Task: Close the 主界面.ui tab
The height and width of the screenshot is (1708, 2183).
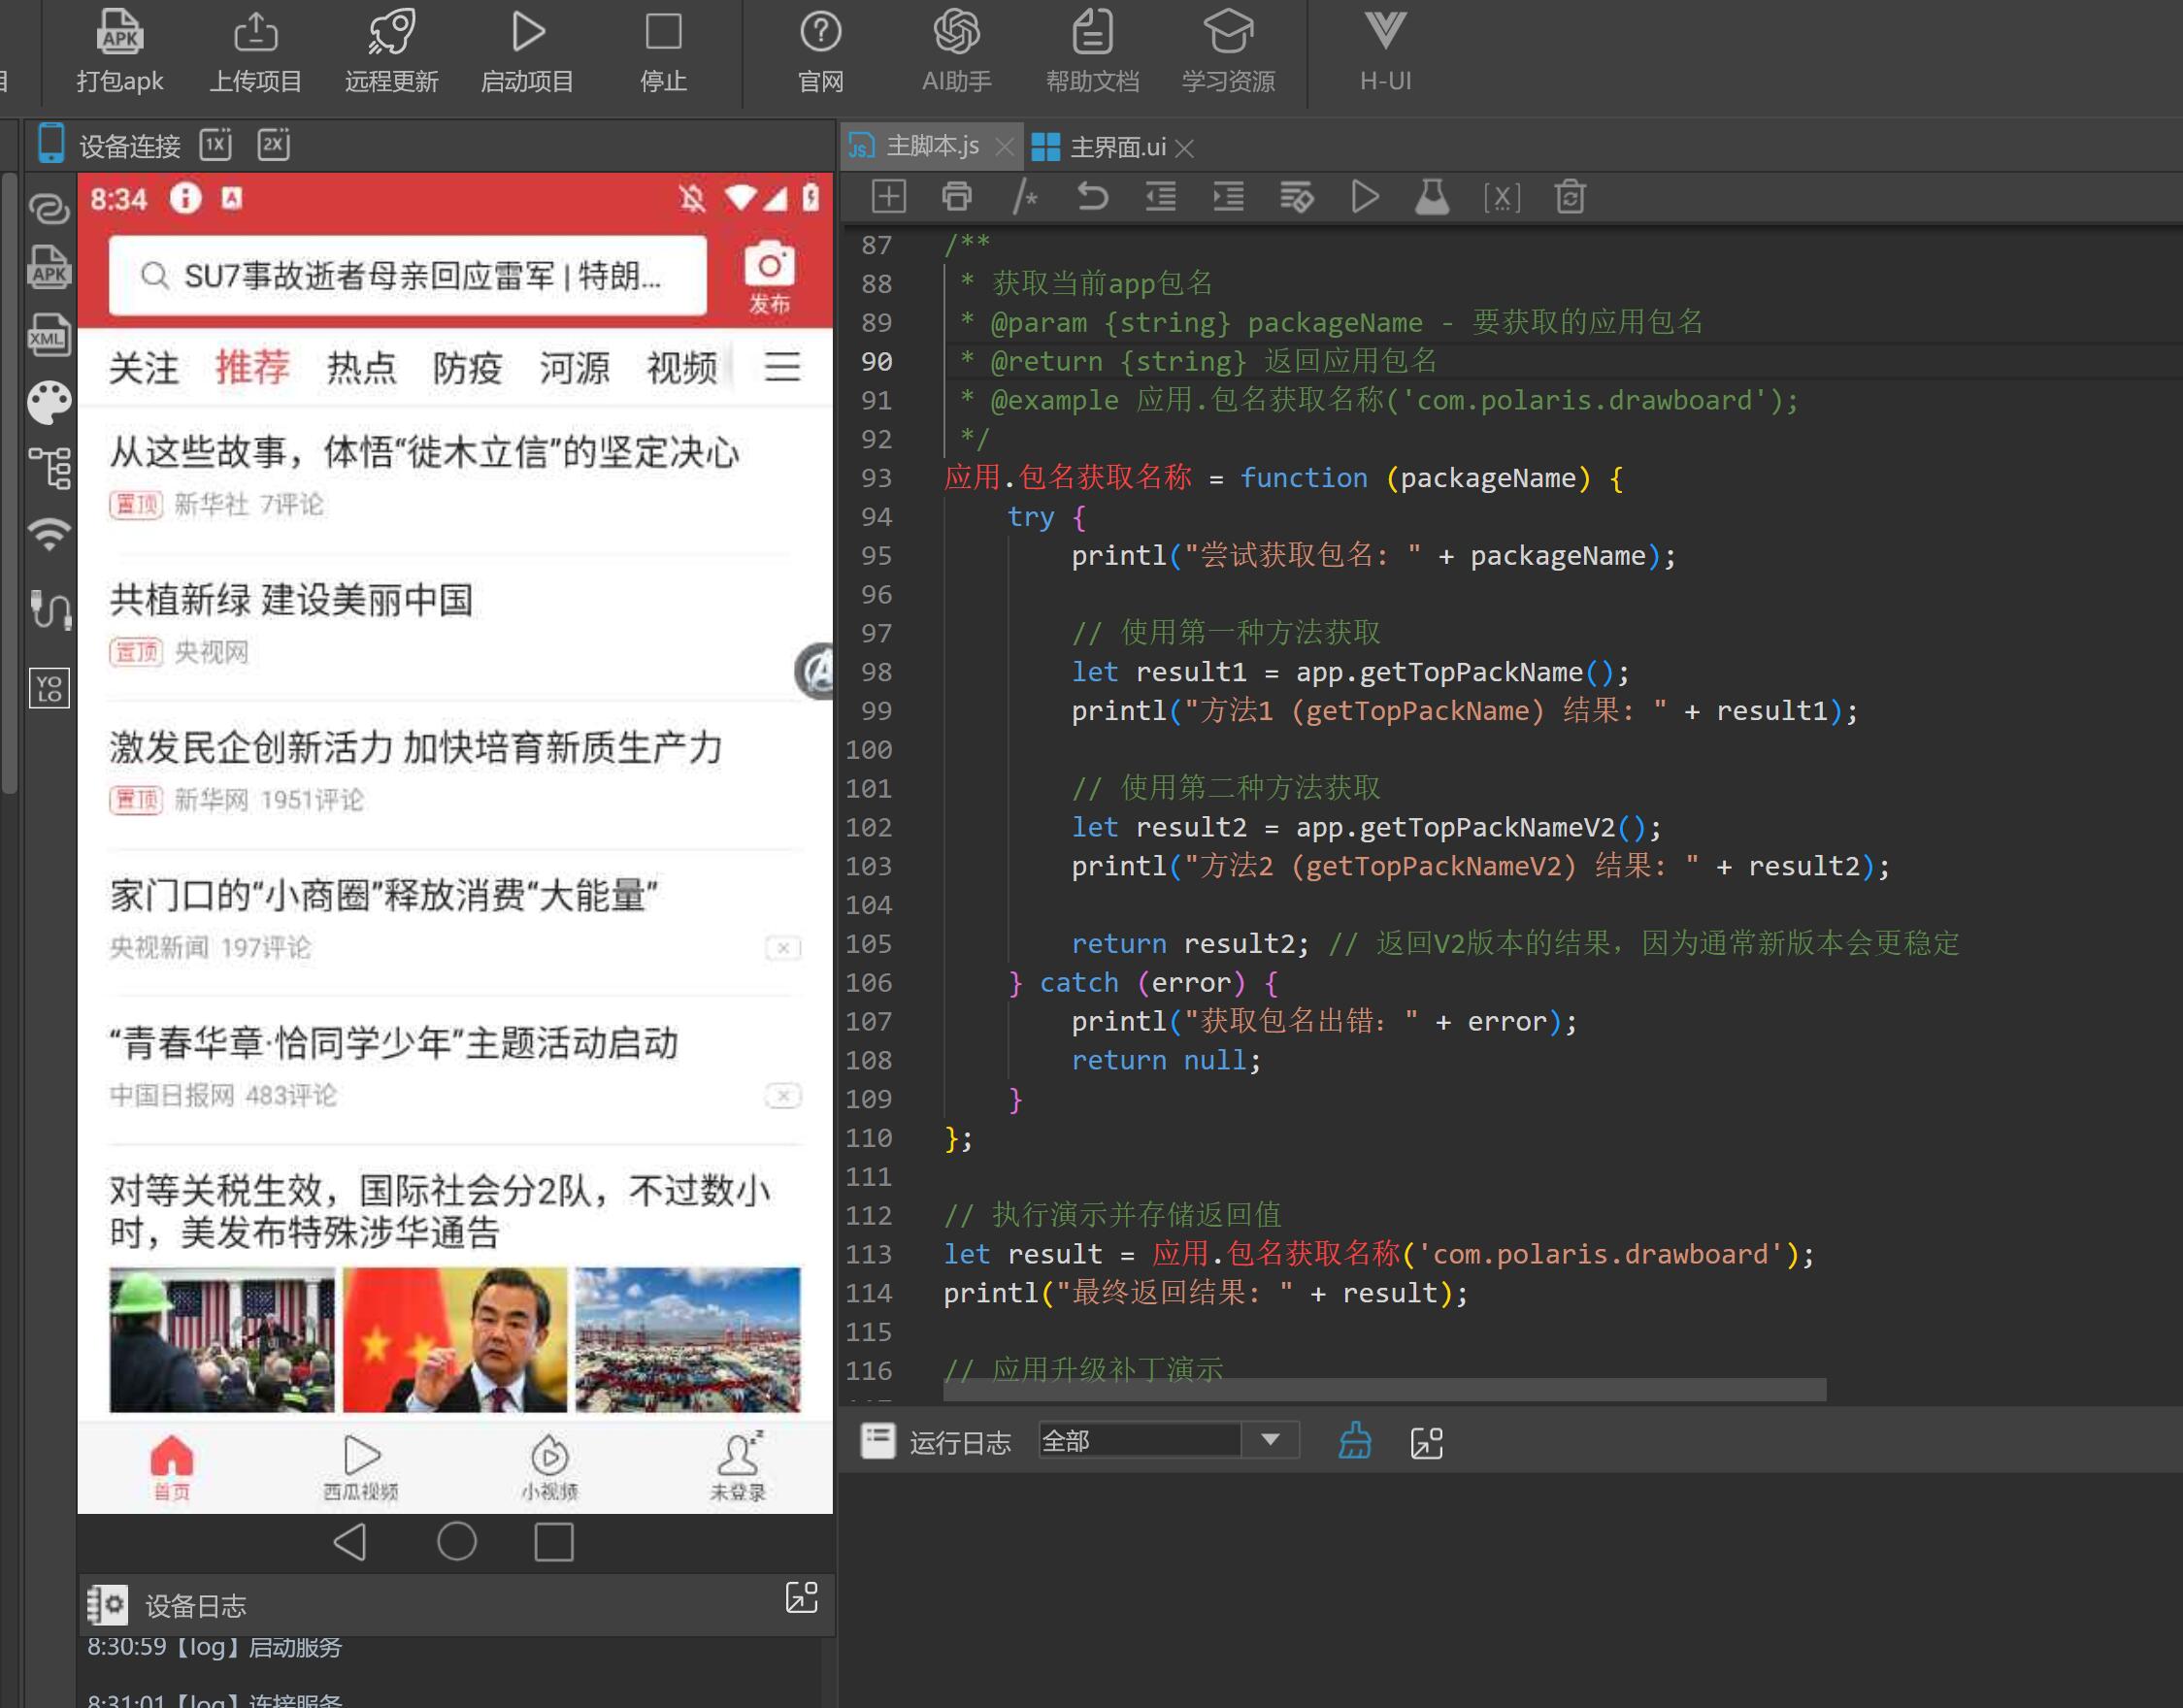Action: [x=1185, y=149]
